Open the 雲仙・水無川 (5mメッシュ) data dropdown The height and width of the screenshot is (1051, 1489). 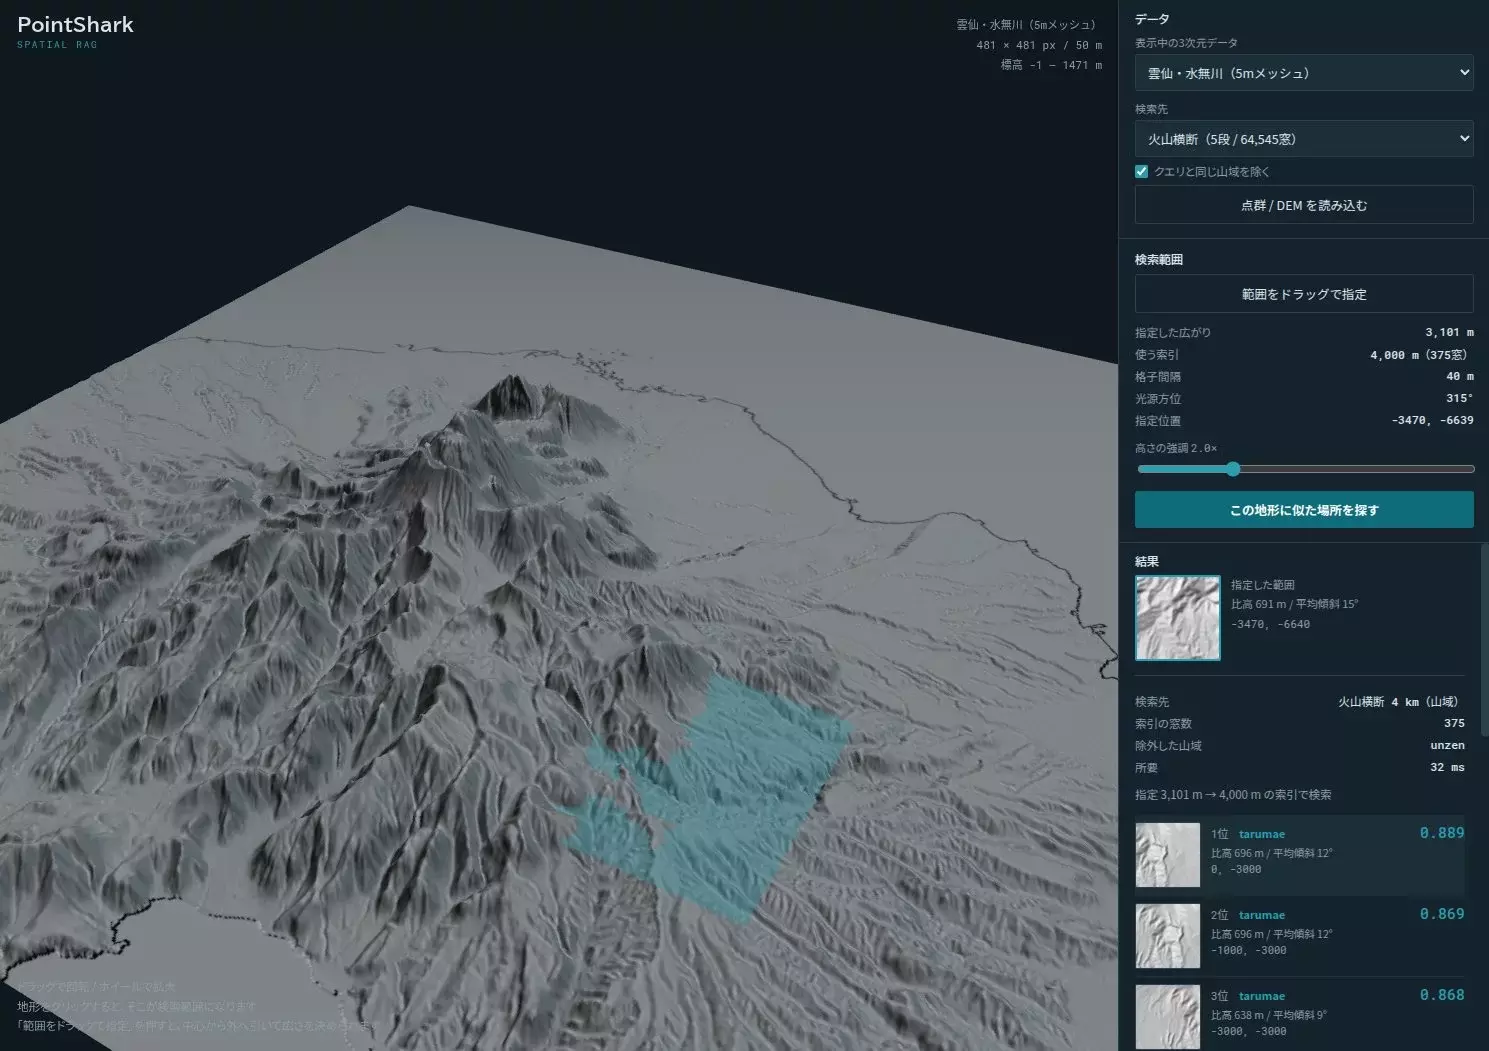1303,73
